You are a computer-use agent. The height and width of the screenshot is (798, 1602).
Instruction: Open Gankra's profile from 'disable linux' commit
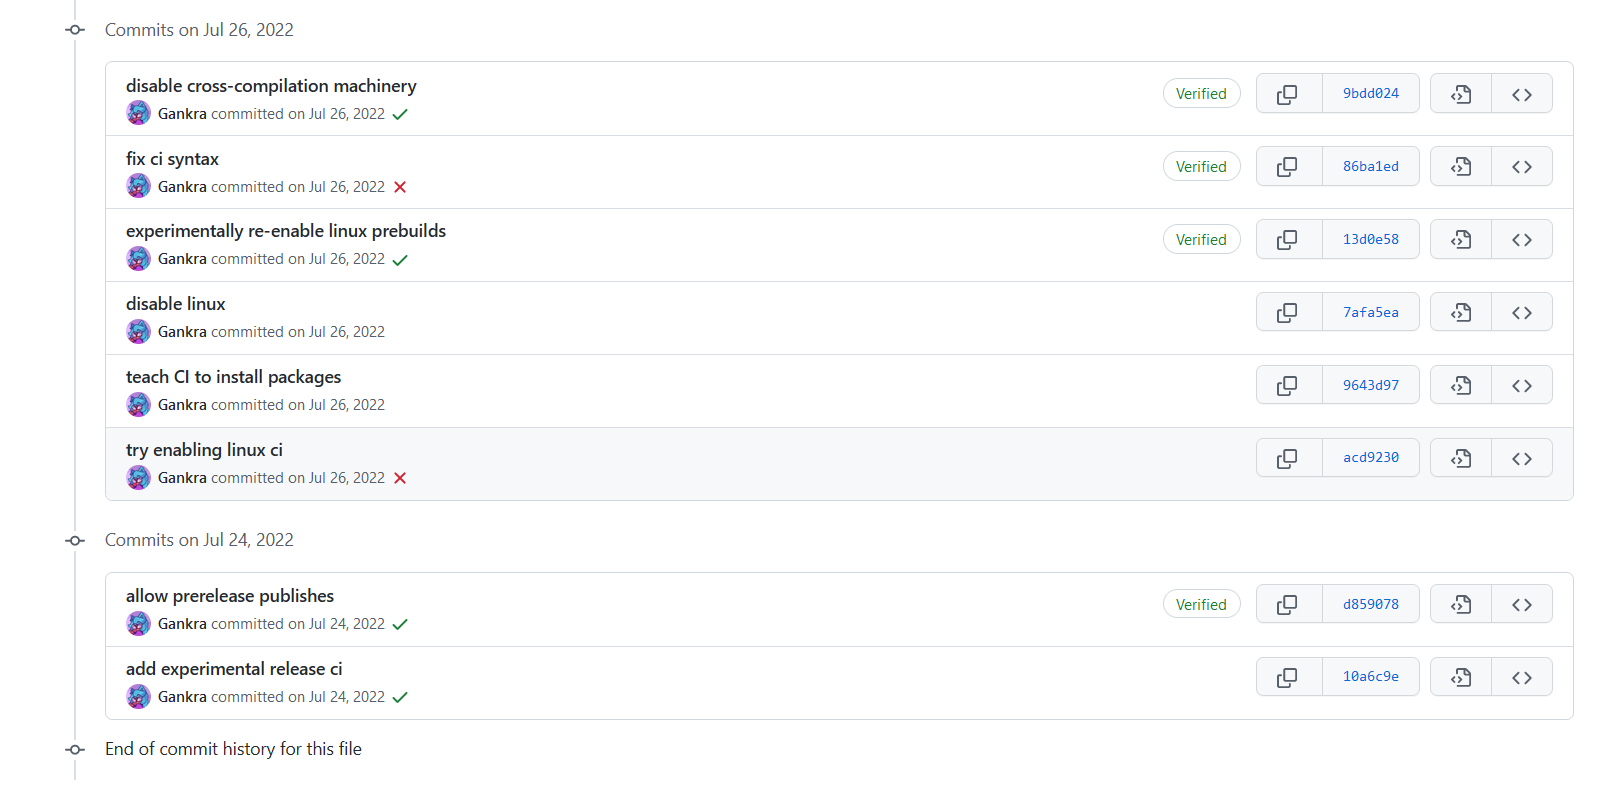[x=182, y=331]
